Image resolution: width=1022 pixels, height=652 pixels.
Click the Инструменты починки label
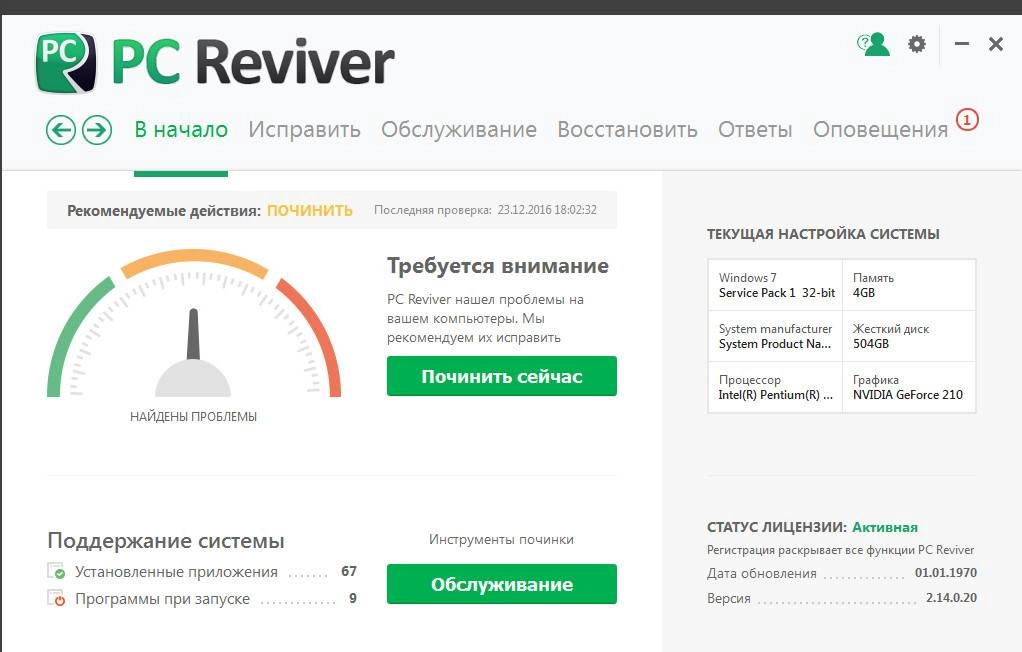[x=501, y=539]
